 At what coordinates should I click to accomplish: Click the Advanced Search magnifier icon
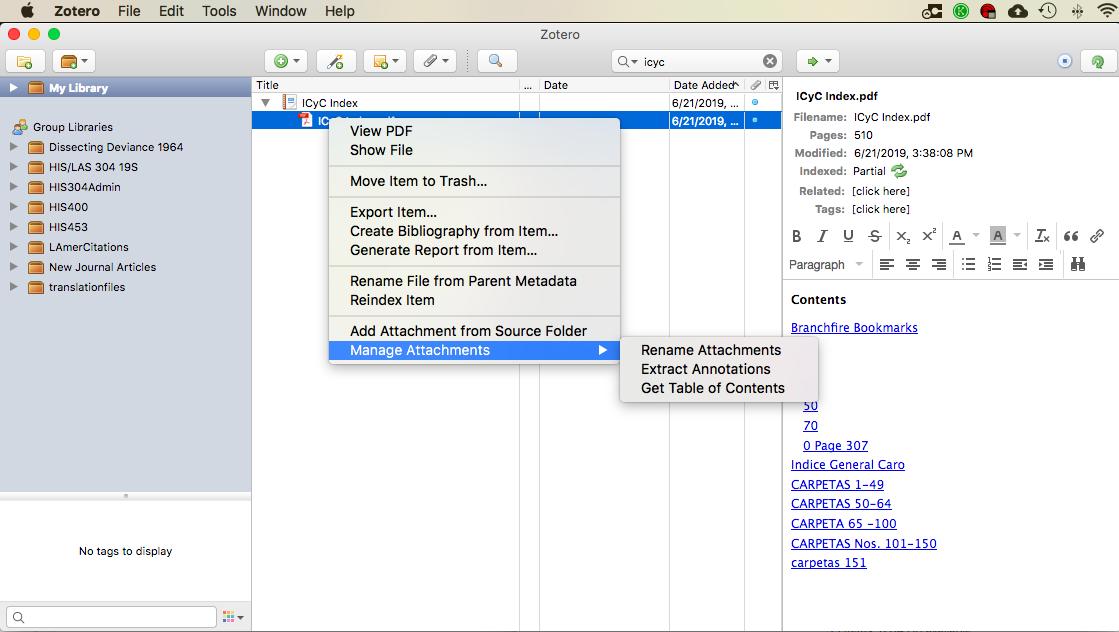tap(495, 61)
